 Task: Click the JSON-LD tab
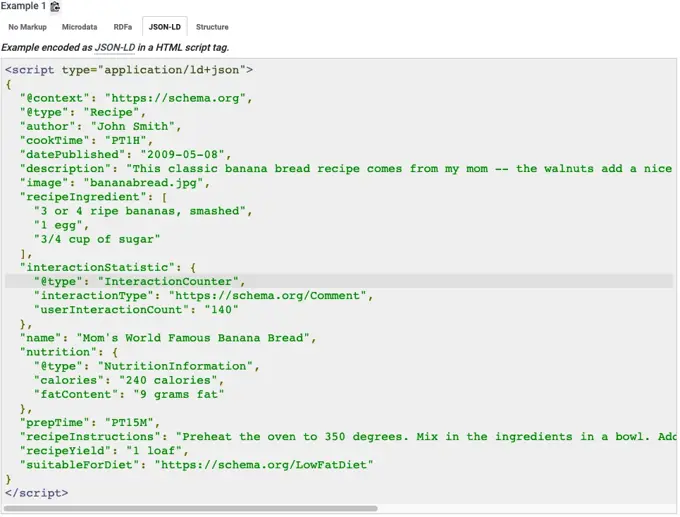tap(165, 27)
